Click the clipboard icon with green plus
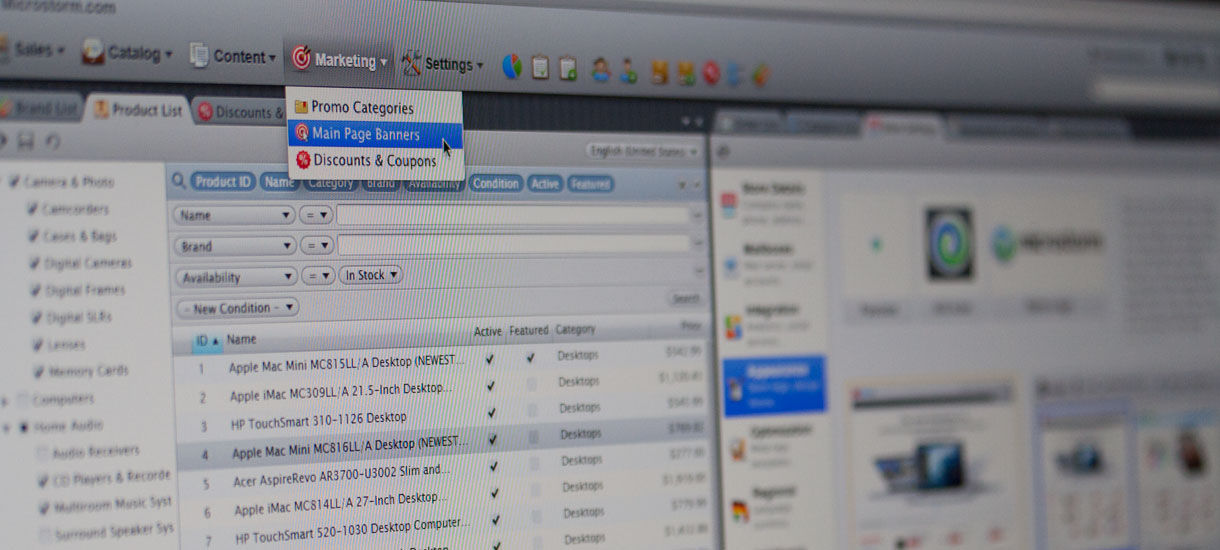The height and width of the screenshot is (550, 1220). coord(568,69)
